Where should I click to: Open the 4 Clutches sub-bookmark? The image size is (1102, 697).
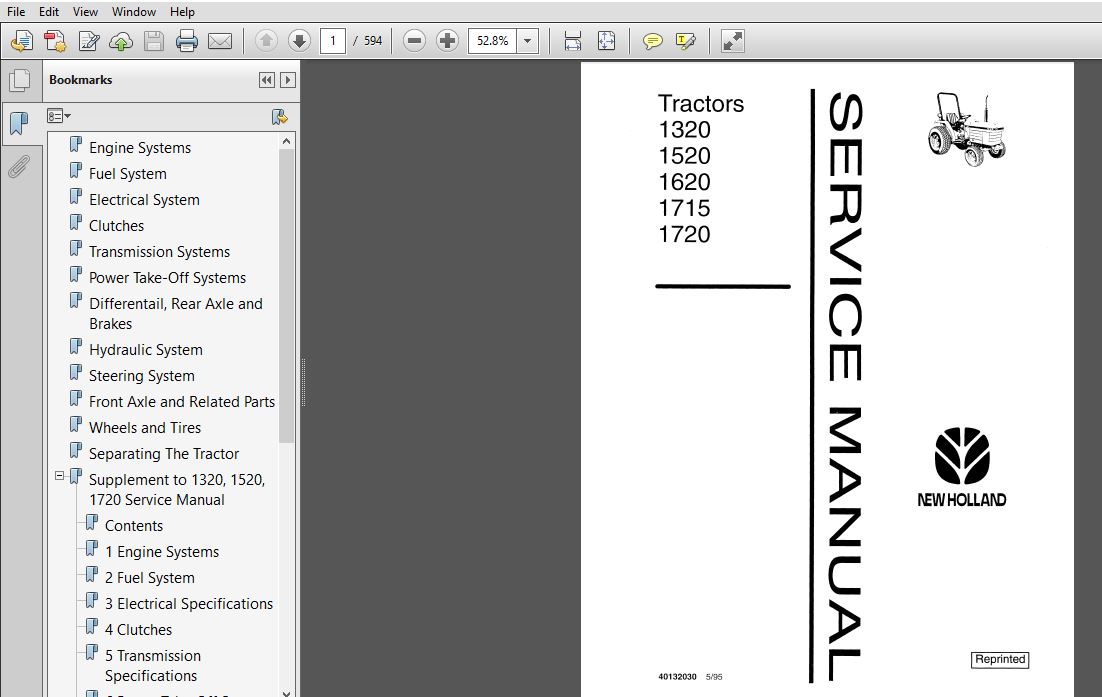(x=138, y=630)
